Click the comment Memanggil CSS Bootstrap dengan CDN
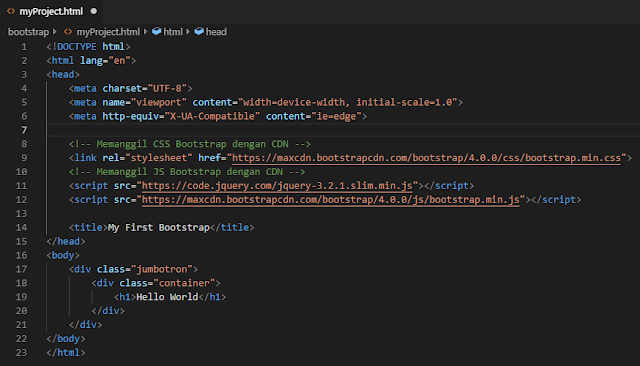Viewport: 640px width, 366px height. point(190,144)
